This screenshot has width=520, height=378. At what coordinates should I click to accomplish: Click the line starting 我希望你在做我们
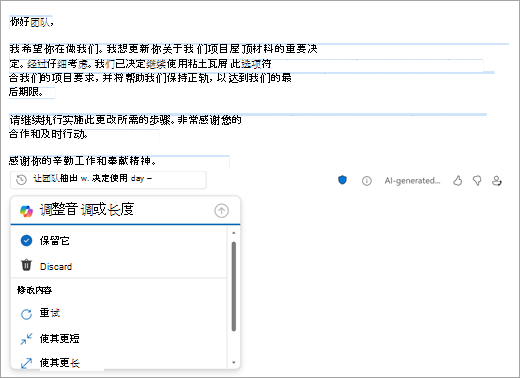[163, 49]
